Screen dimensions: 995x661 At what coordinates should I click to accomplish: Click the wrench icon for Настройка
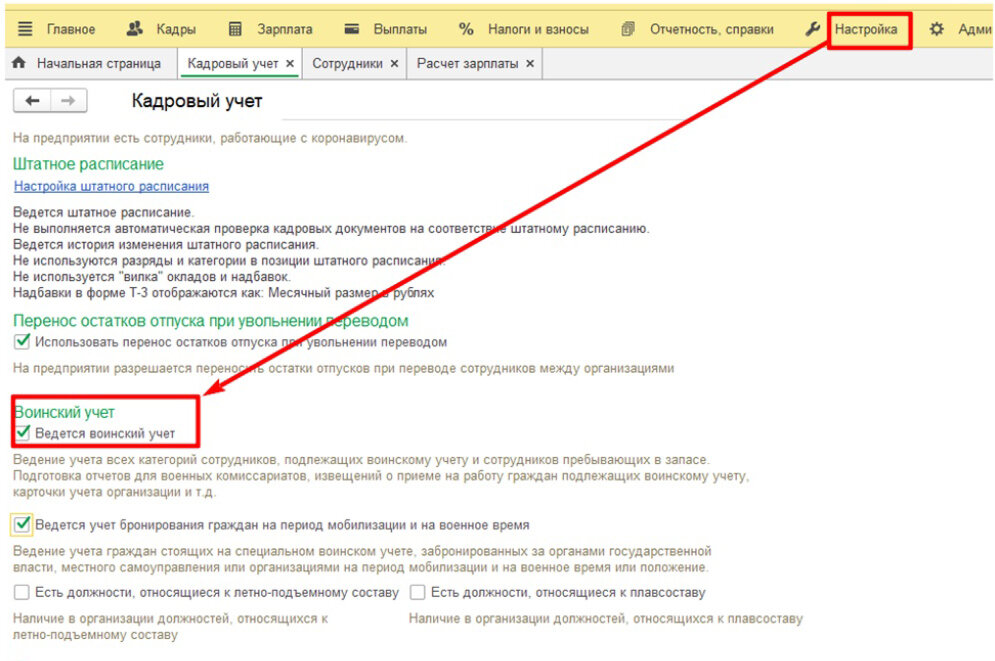point(812,29)
